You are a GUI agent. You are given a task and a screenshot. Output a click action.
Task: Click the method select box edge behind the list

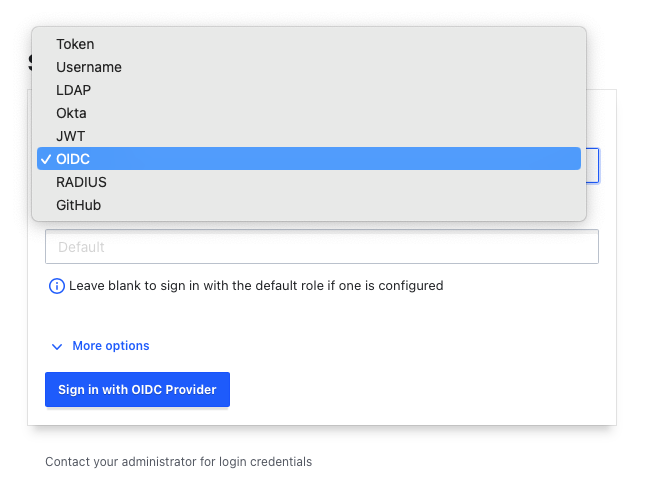click(593, 165)
